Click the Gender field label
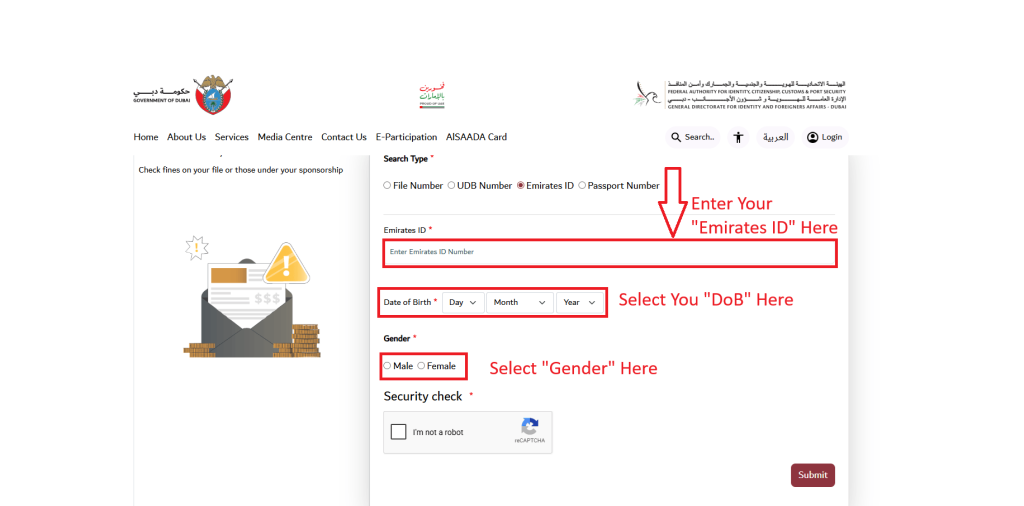Viewport: 1024px width, 506px height. [x=397, y=338]
